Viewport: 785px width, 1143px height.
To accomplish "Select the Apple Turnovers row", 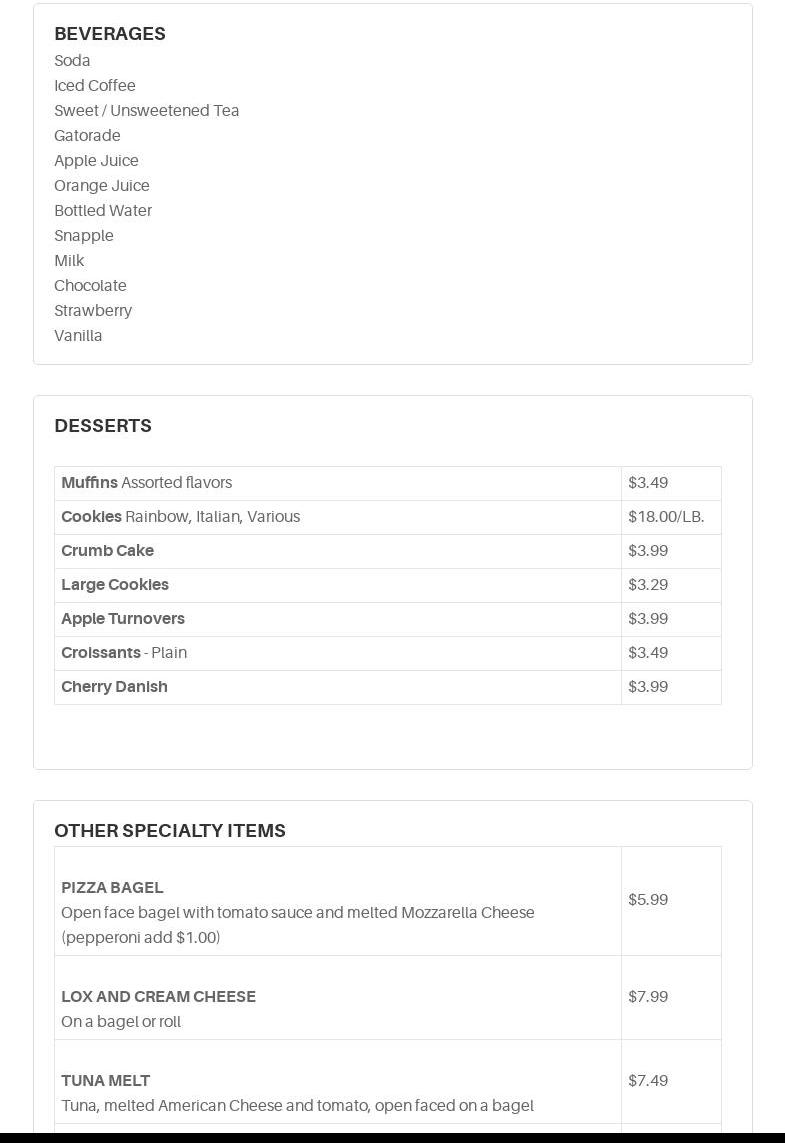I will pos(123,619).
